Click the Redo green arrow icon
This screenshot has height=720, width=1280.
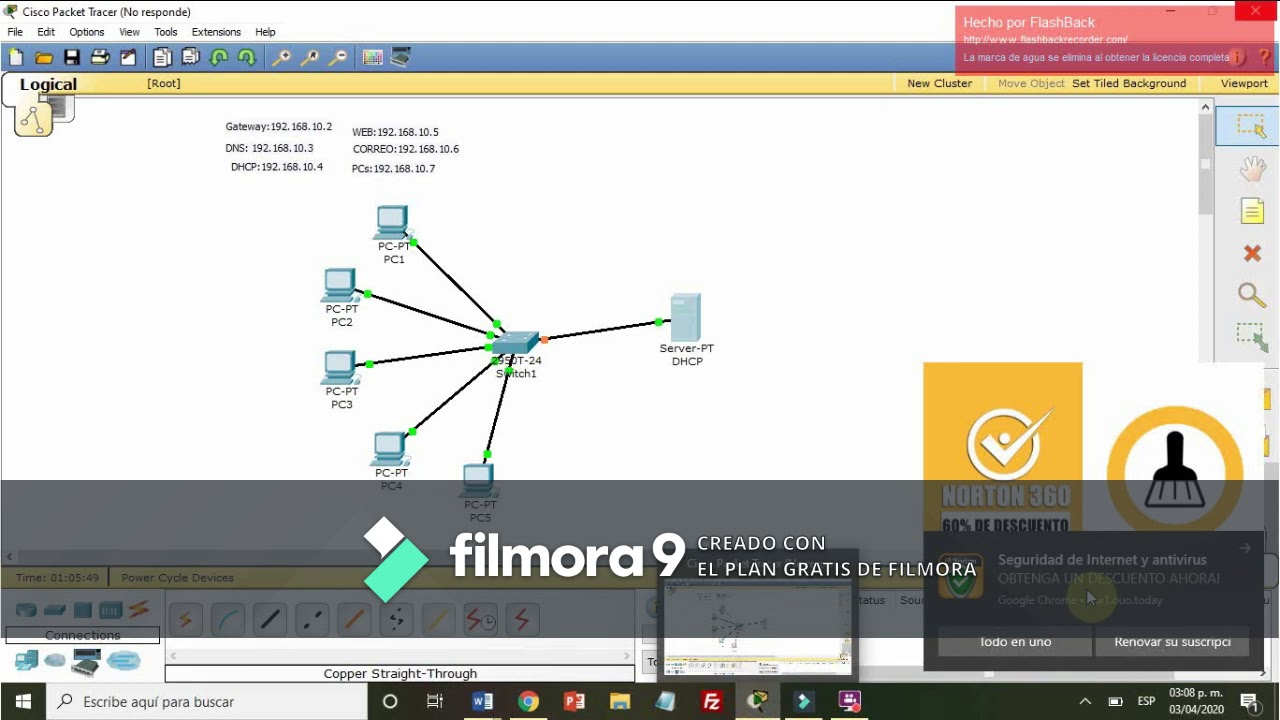click(x=246, y=58)
